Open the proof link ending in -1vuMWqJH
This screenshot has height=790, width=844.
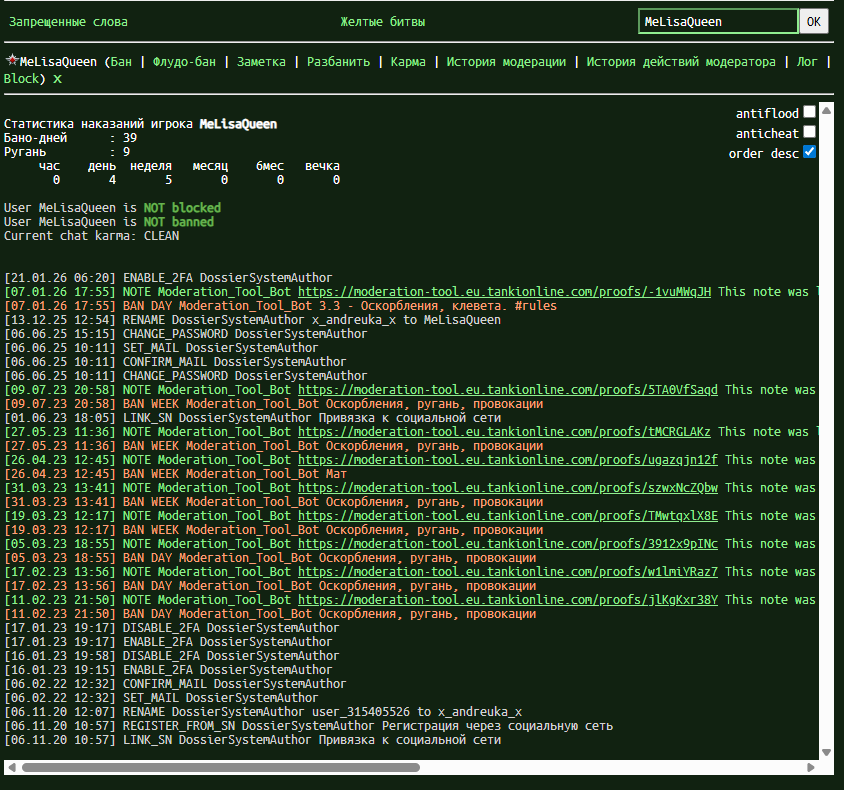(504, 292)
